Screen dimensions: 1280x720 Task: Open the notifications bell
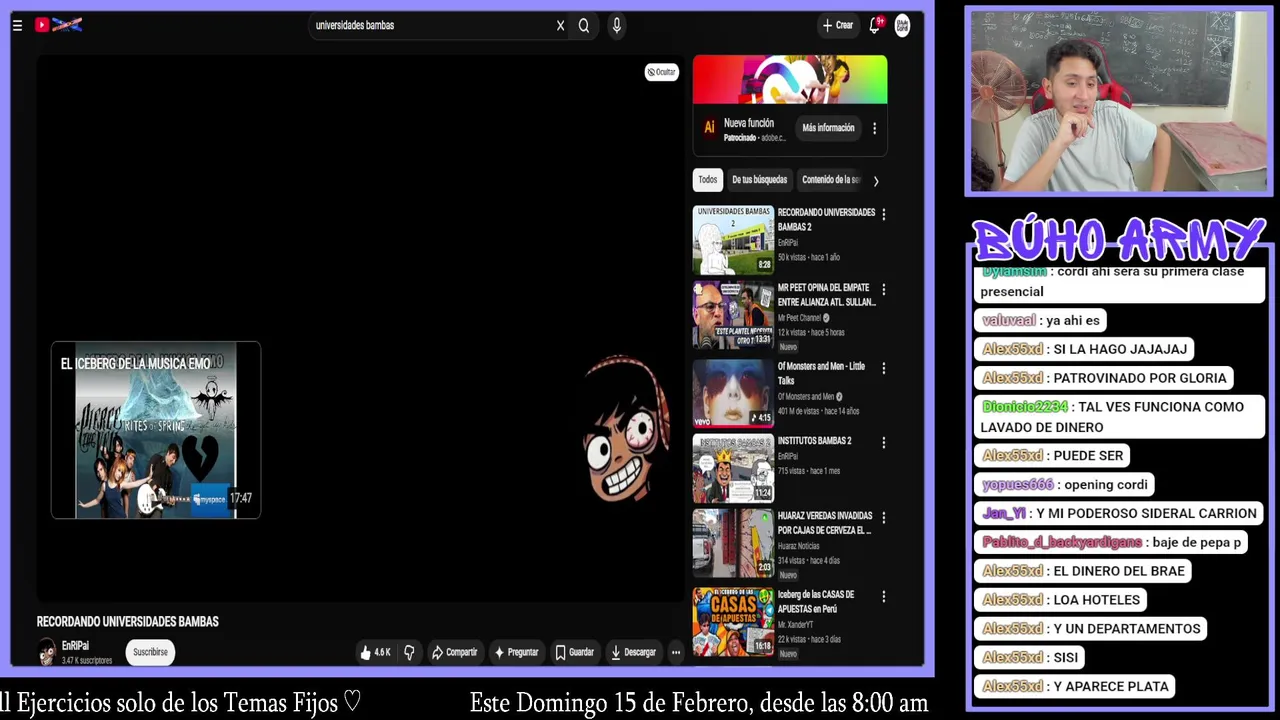click(875, 26)
